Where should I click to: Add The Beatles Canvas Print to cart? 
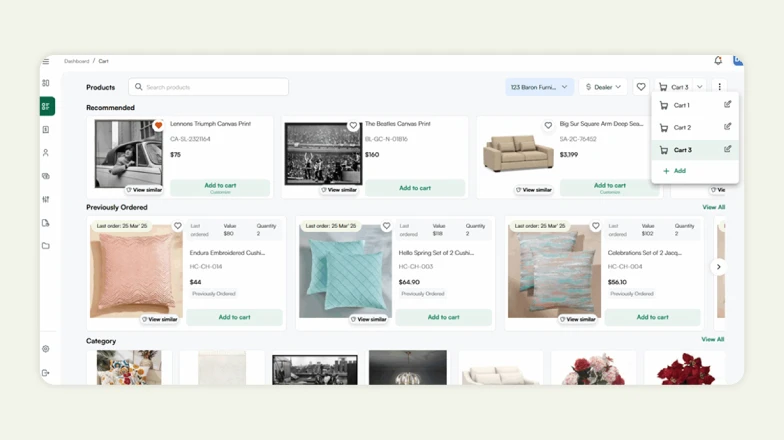click(415, 188)
